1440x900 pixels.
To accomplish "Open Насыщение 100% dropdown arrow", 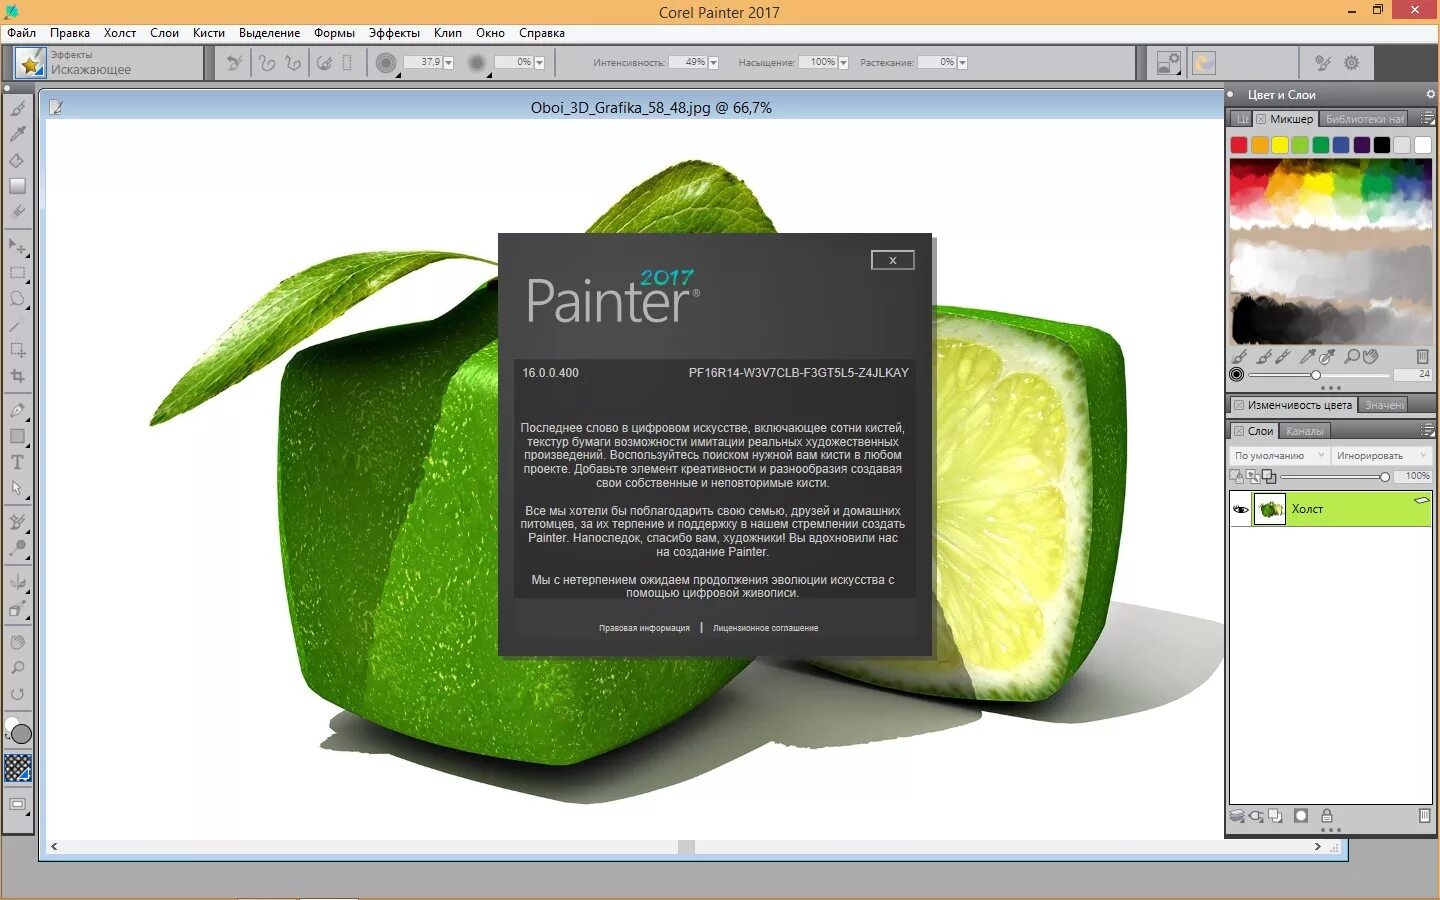I will click(x=843, y=63).
